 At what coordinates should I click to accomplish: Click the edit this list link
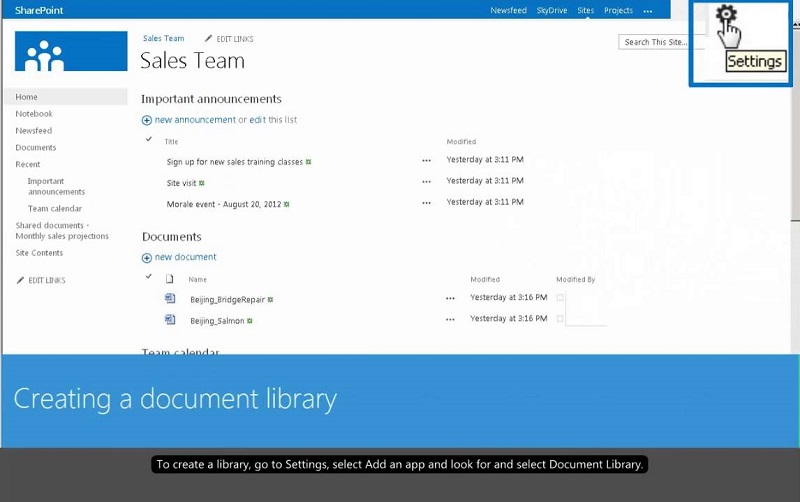click(x=258, y=120)
